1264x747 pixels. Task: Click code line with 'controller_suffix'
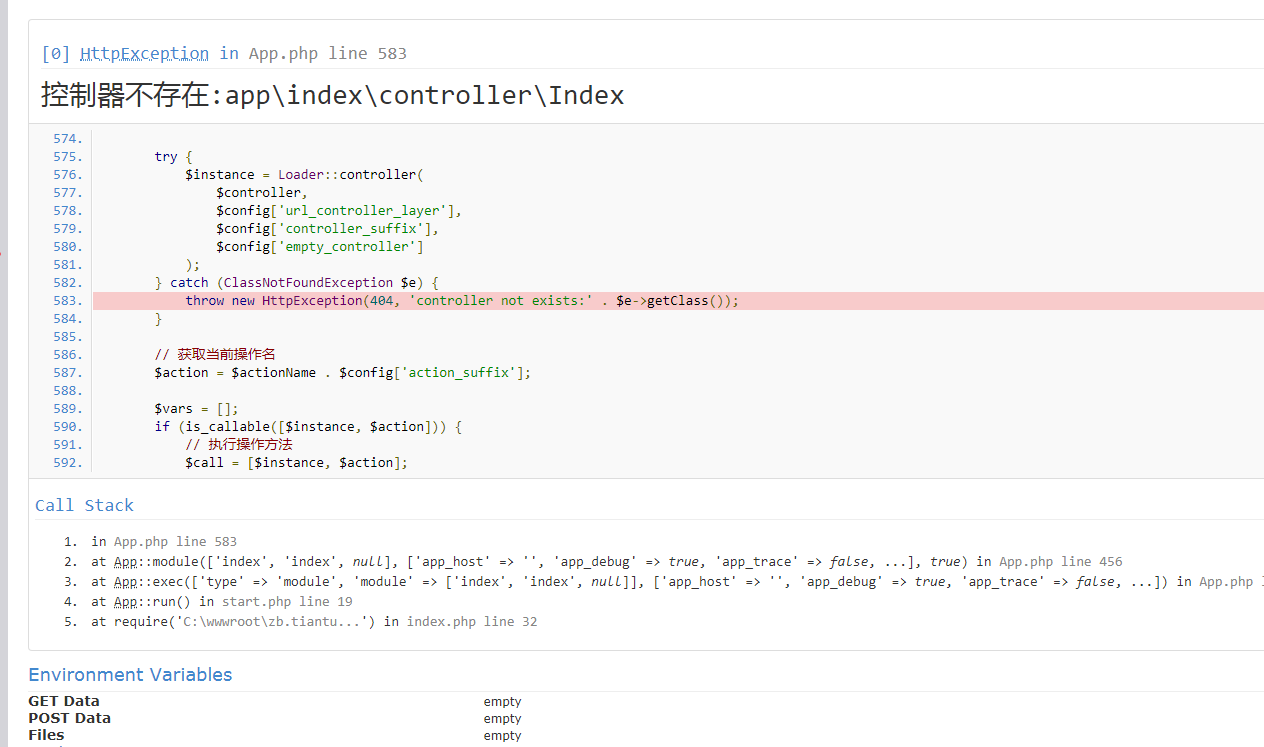click(x=327, y=229)
